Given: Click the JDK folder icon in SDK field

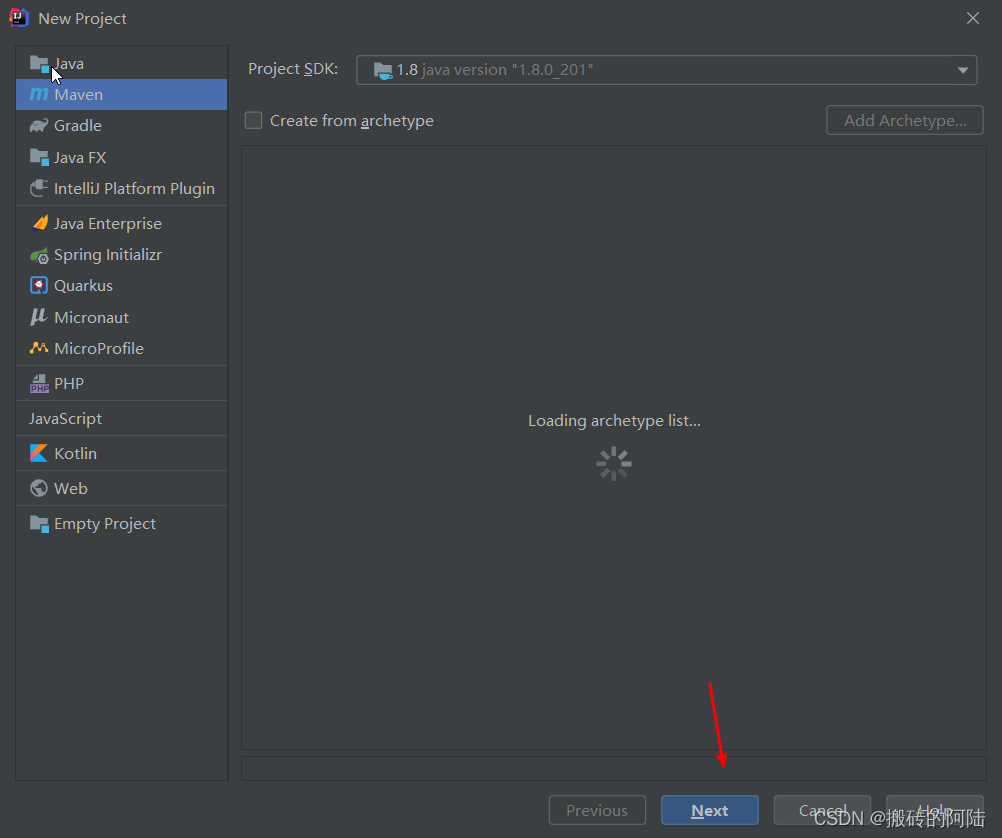Looking at the screenshot, I should tap(383, 70).
